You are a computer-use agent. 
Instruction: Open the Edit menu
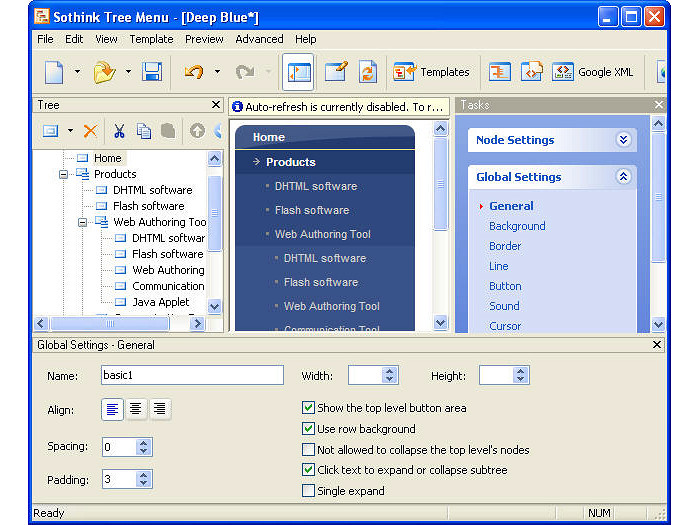tap(74, 39)
